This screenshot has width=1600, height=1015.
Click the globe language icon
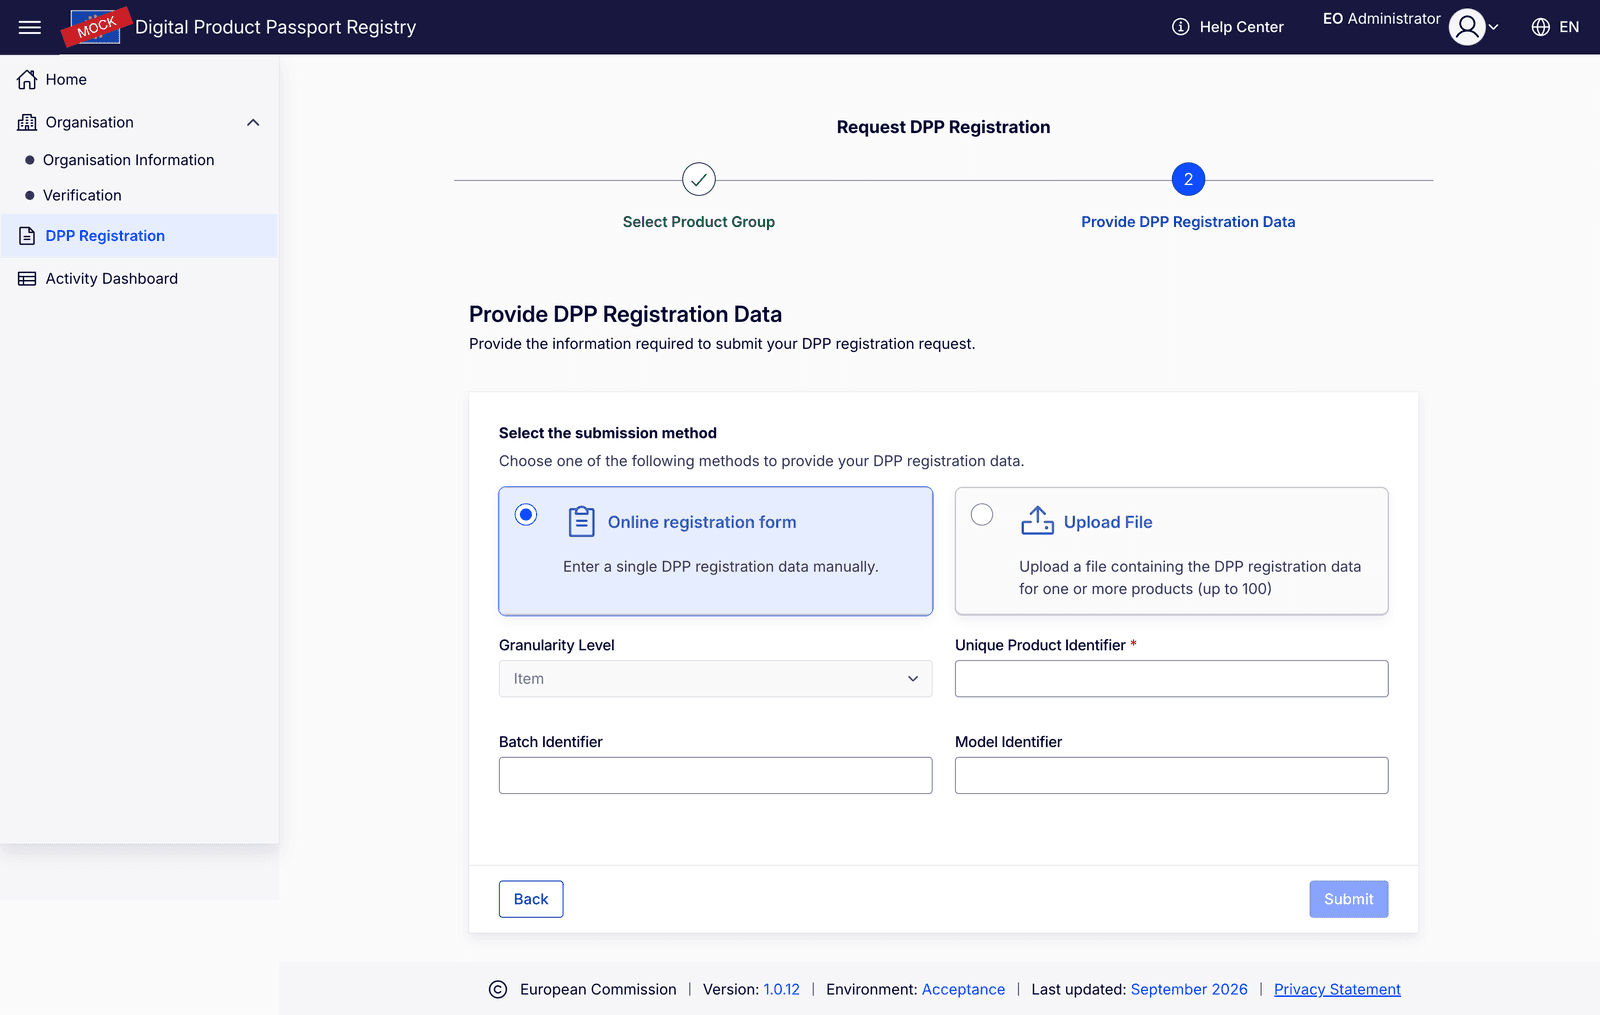coord(1541,27)
